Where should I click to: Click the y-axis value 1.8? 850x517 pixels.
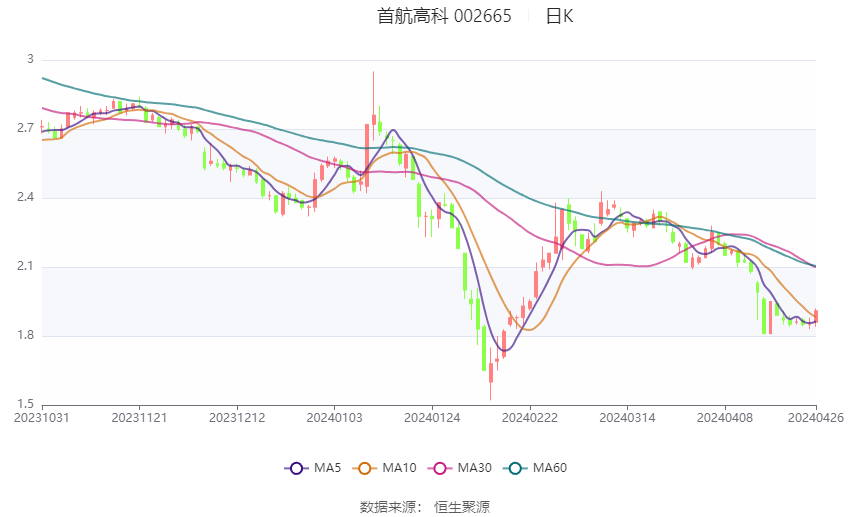point(25,335)
